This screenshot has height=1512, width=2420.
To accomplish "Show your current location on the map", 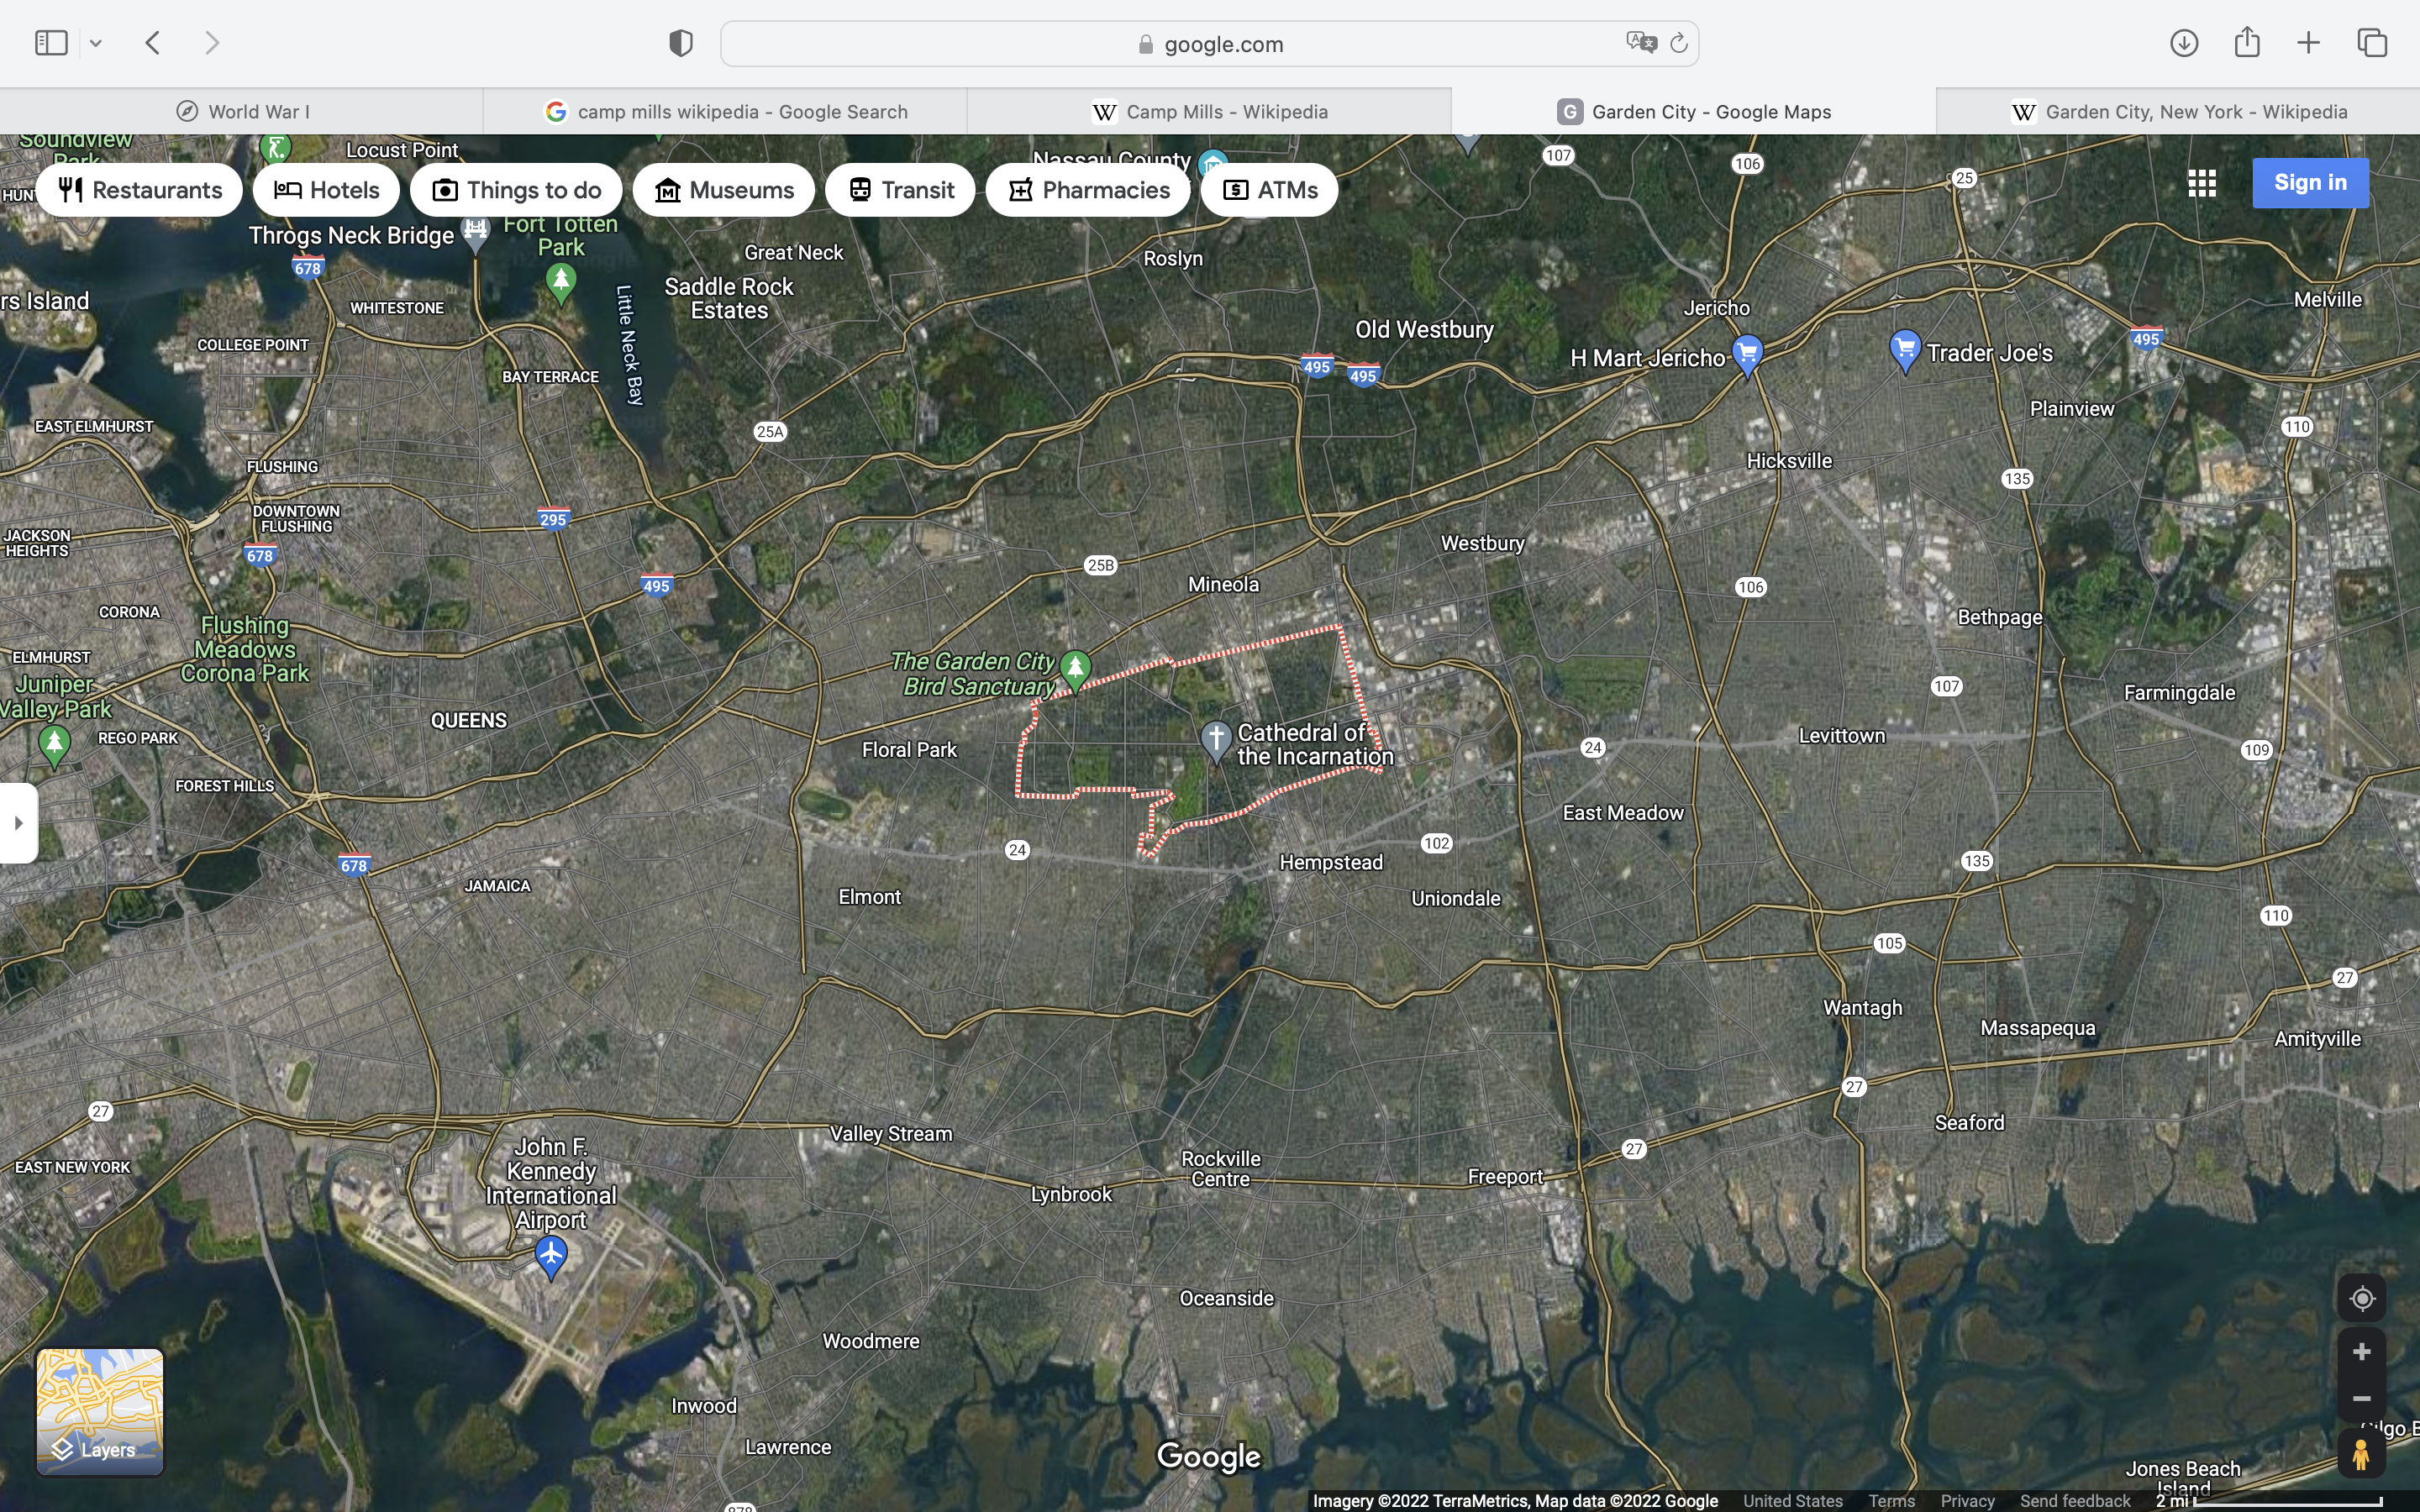I will point(2361,1298).
